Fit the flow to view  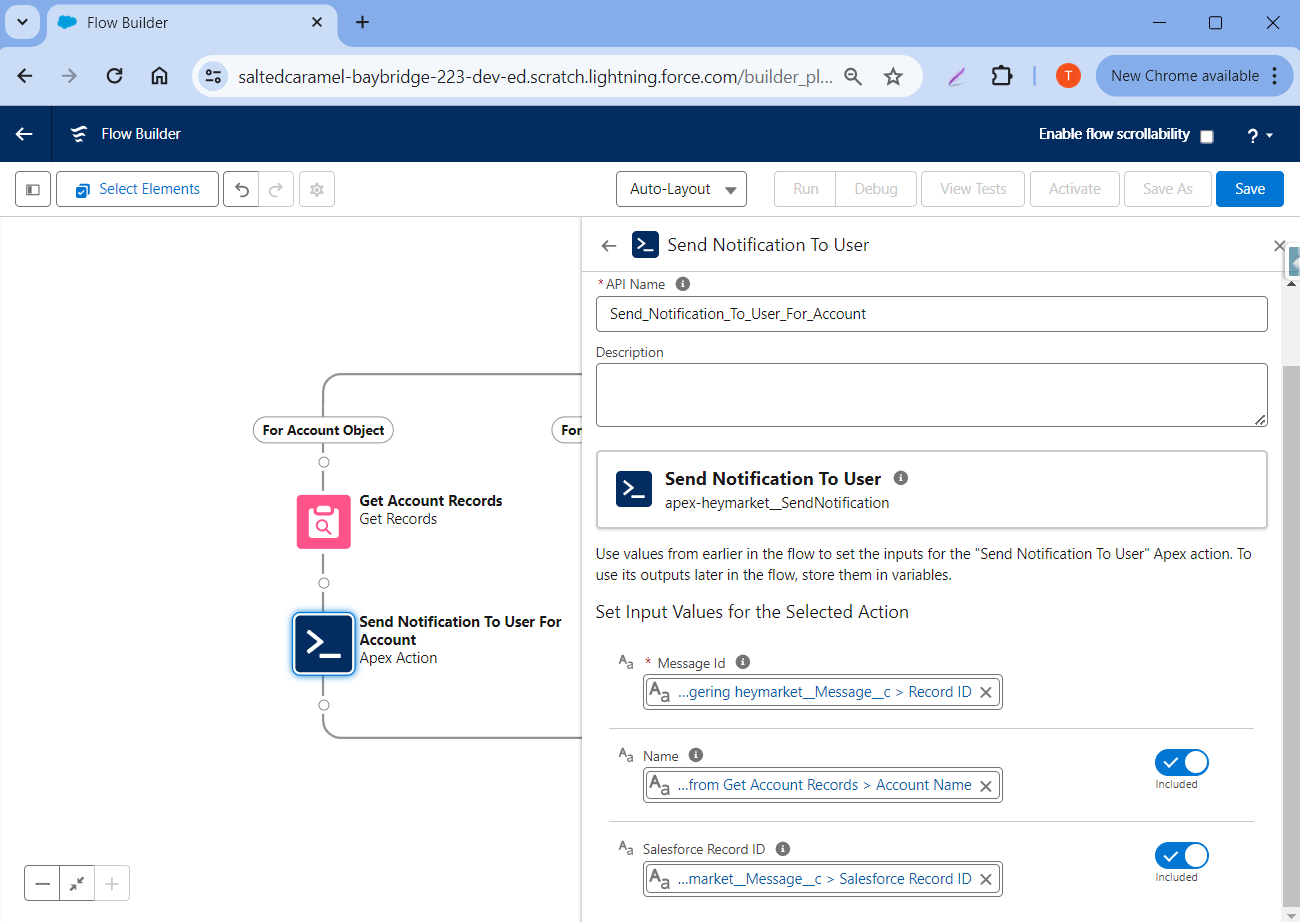(77, 884)
